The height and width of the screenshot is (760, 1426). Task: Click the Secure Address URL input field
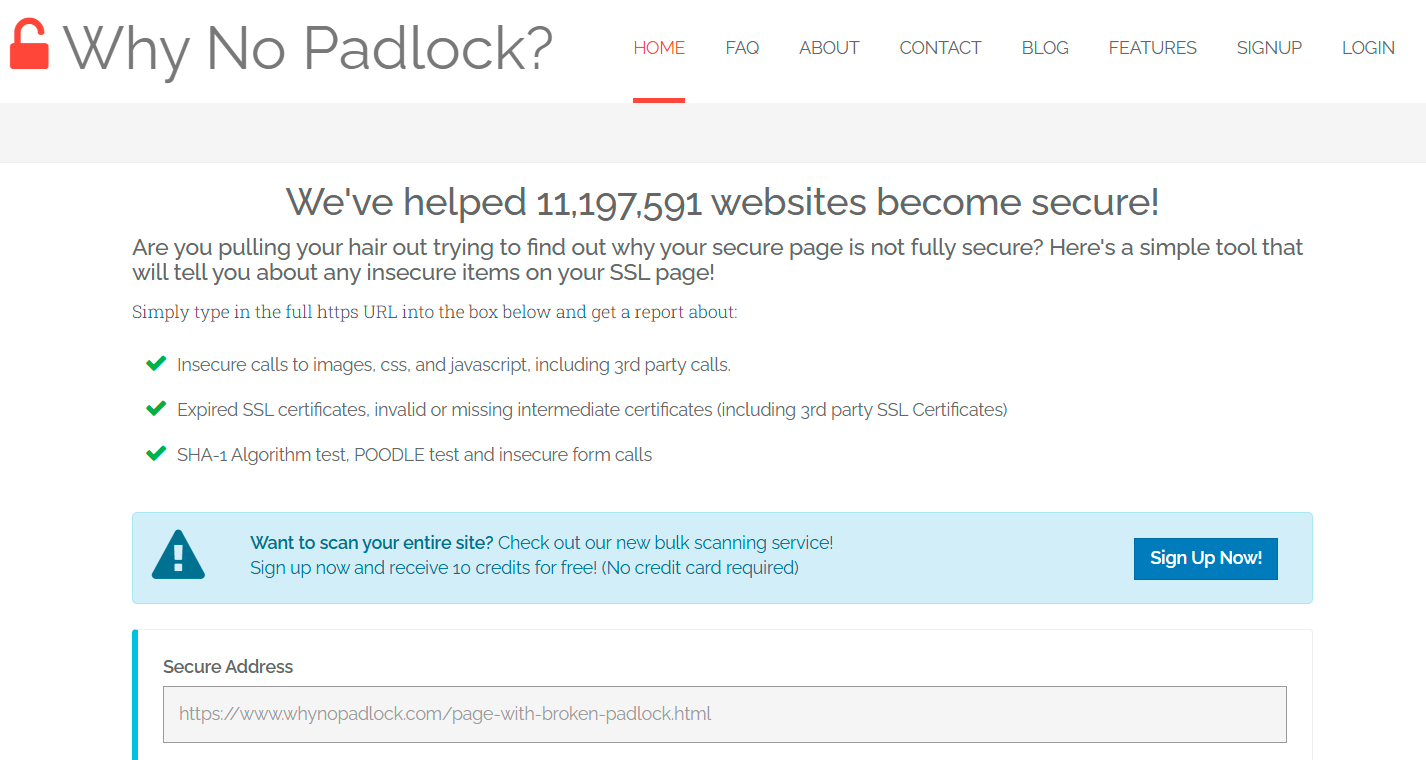[725, 714]
